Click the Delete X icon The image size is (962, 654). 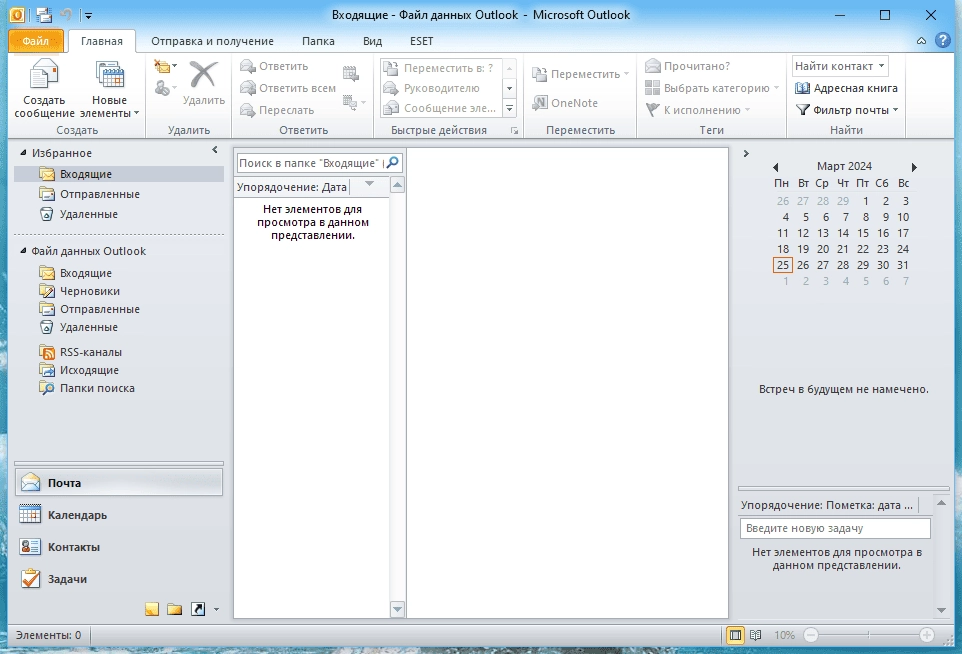(203, 74)
